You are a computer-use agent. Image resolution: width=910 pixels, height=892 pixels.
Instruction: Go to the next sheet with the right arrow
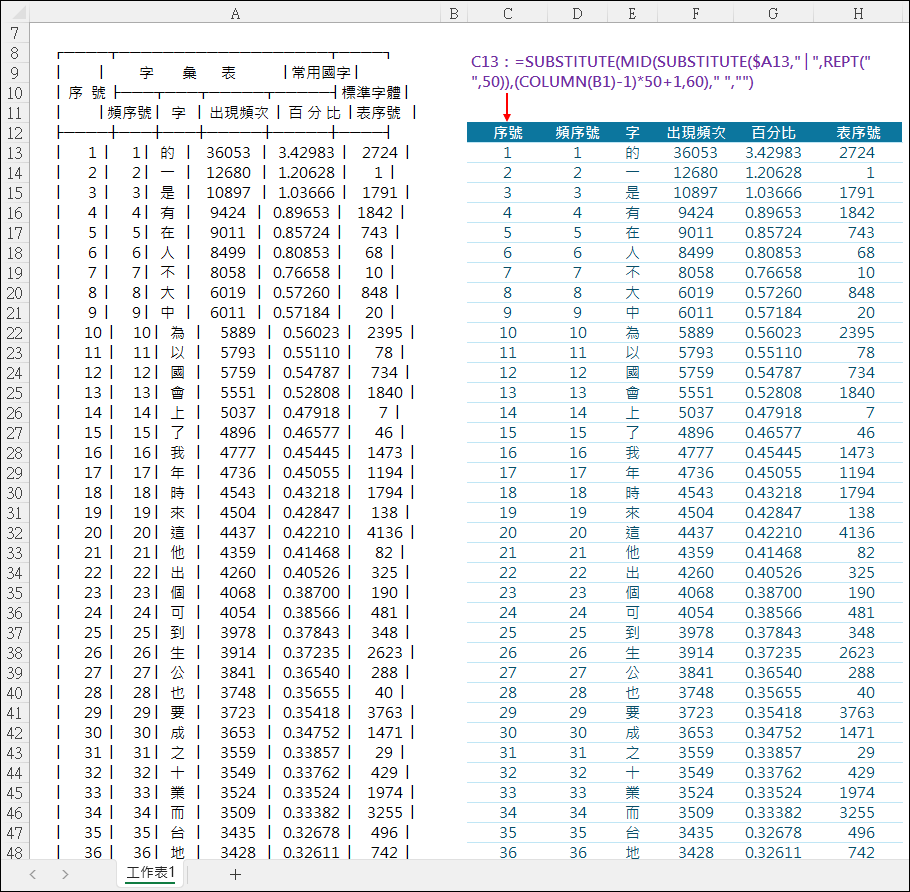(x=65, y=875)
